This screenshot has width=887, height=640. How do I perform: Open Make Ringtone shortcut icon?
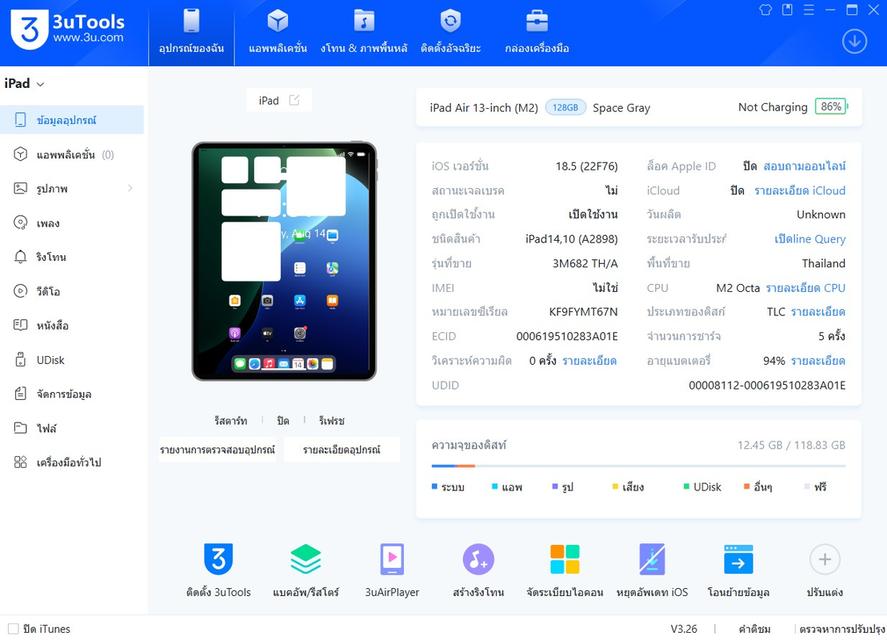click(479, 559)
